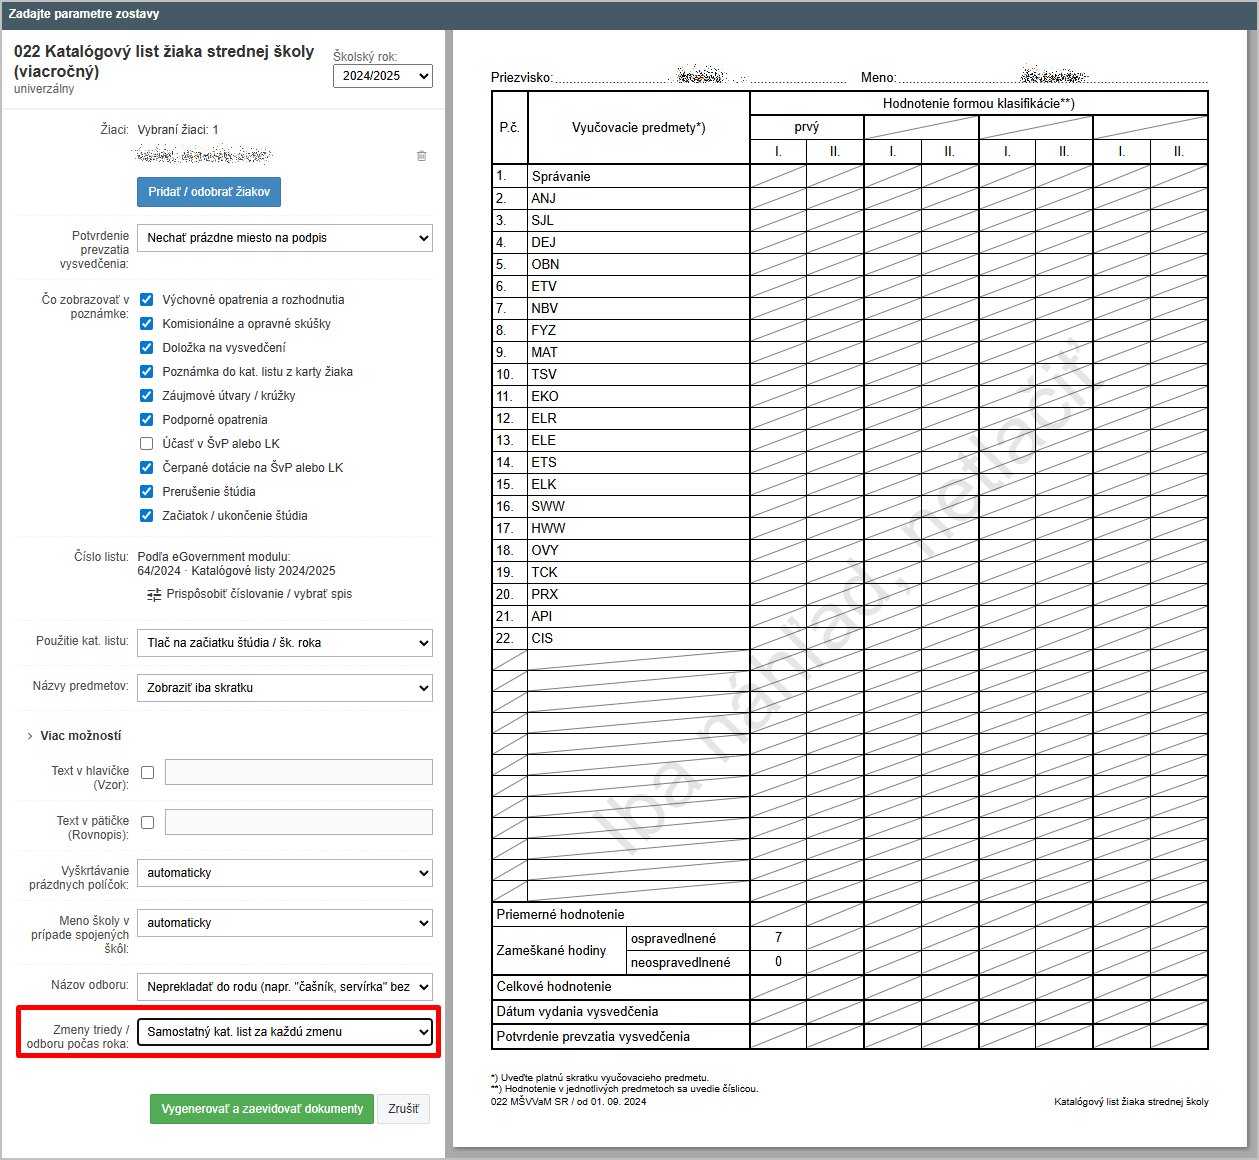Click the ELE subject row
The image size is (1259, 1160).
[x=850, y=440]
